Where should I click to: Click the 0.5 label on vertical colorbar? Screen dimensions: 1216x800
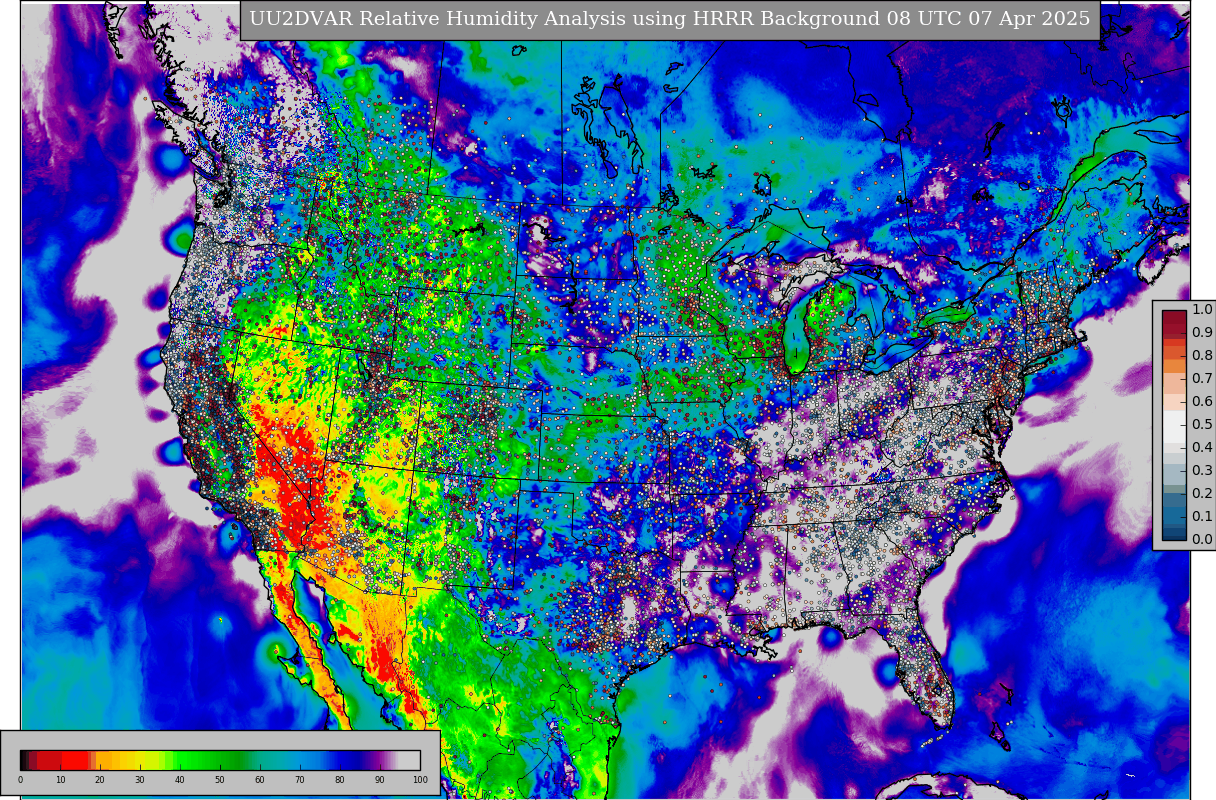point(1202,424)
